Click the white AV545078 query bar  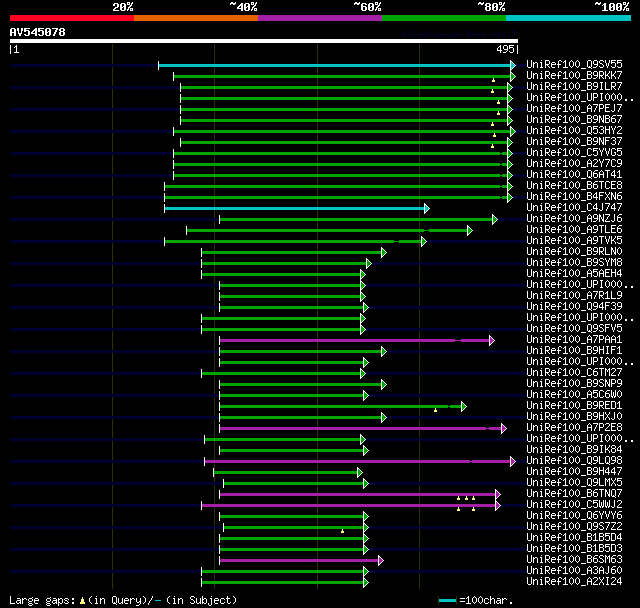pyautogui.click(x=264, y=41)
